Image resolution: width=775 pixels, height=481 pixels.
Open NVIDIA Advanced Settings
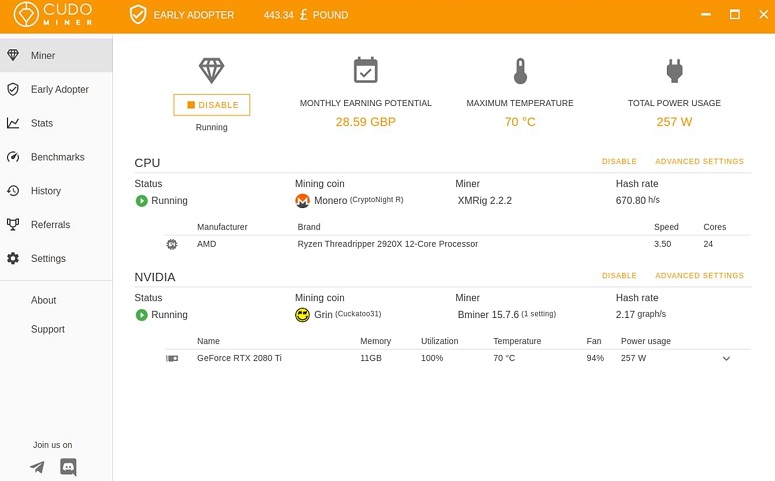click(699, 276)
